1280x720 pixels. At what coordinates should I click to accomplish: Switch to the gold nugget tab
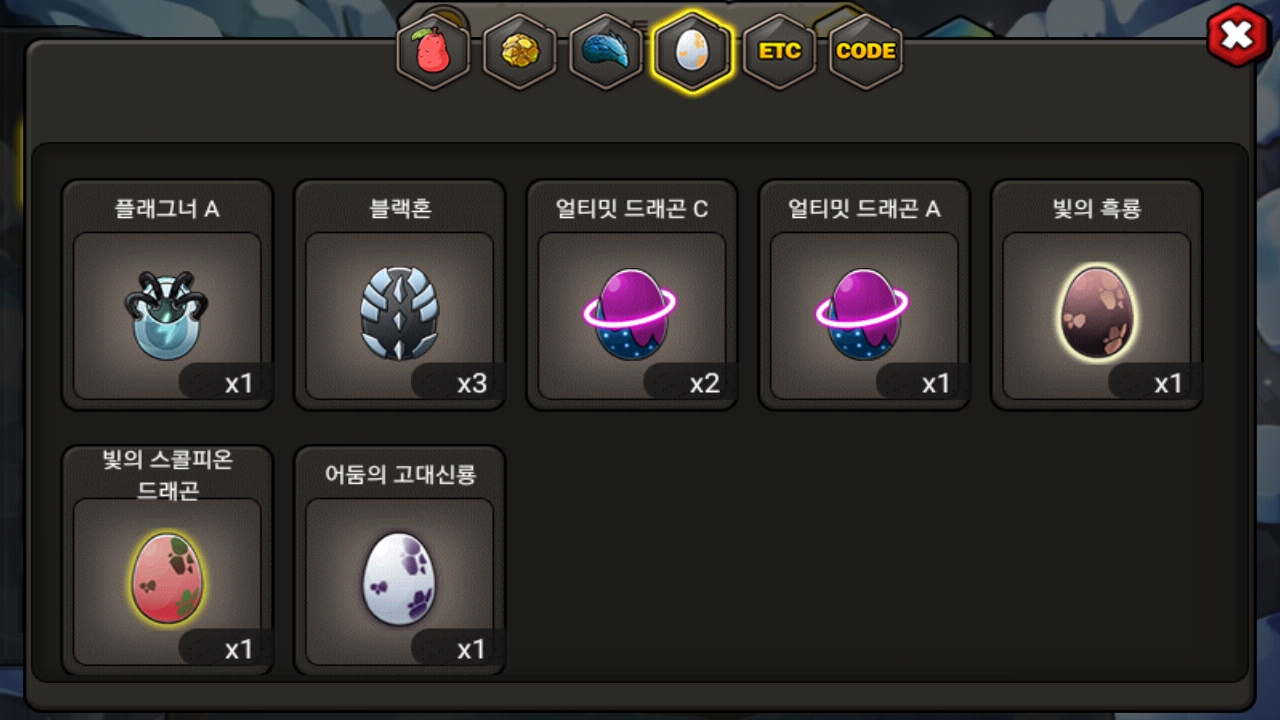520,52
